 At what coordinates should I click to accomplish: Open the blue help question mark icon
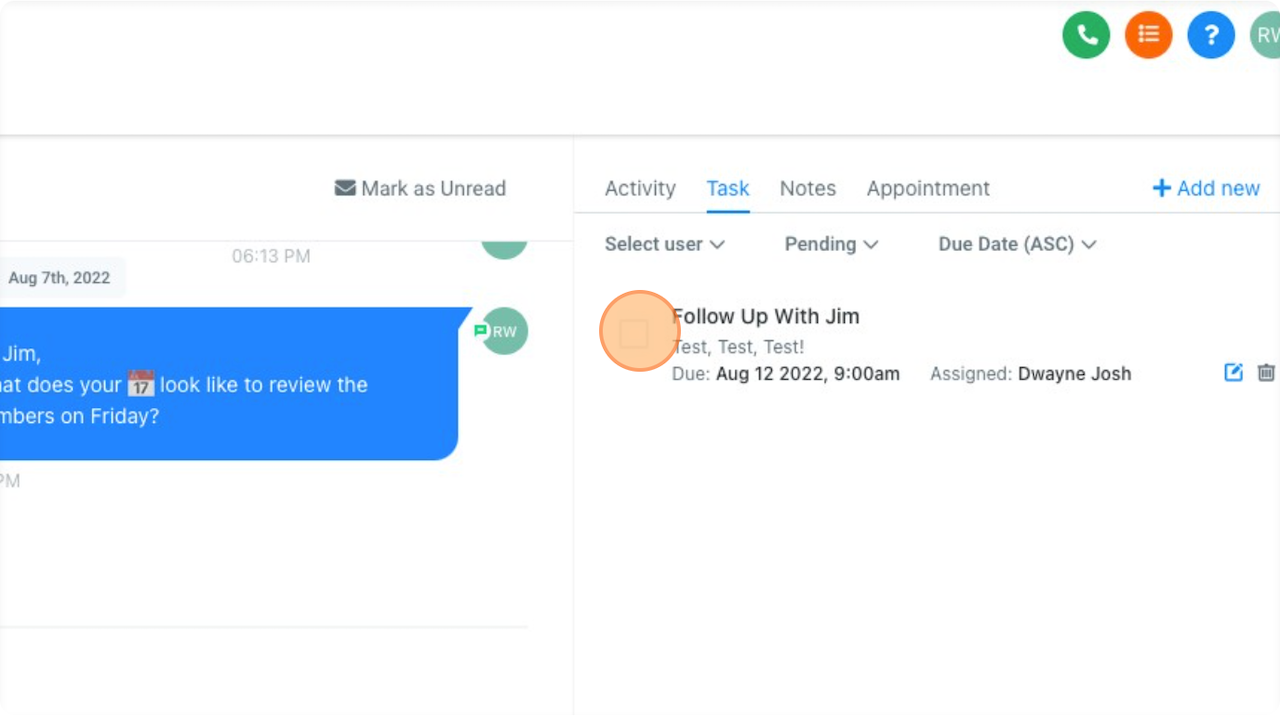click(1211, 35)
